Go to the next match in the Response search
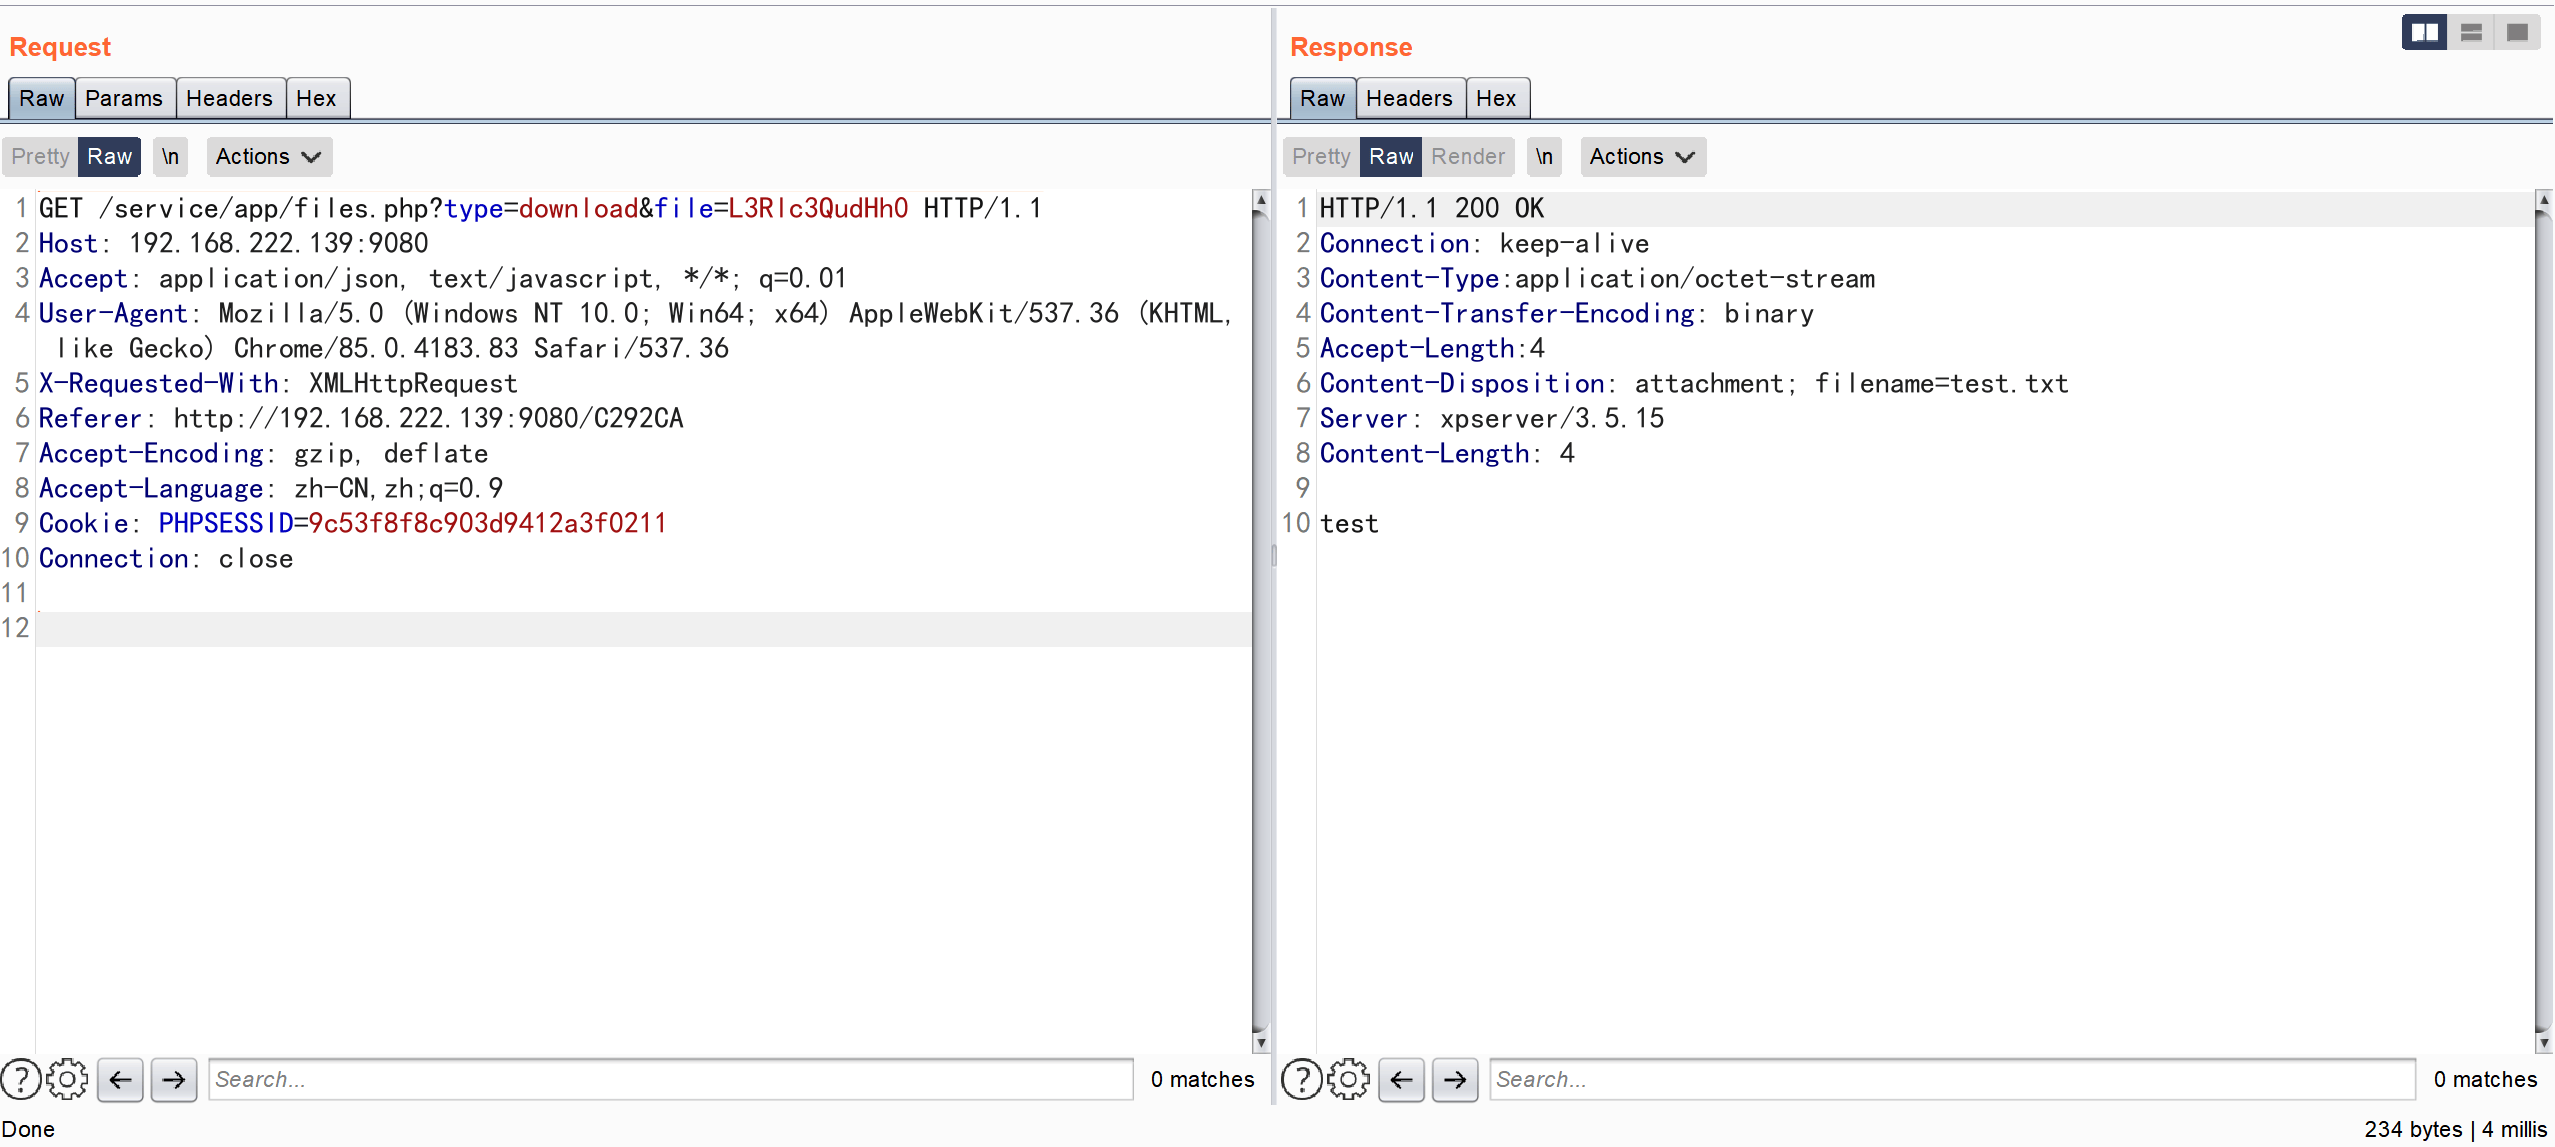2555x1147 pixels. tap(1455, 1079)
